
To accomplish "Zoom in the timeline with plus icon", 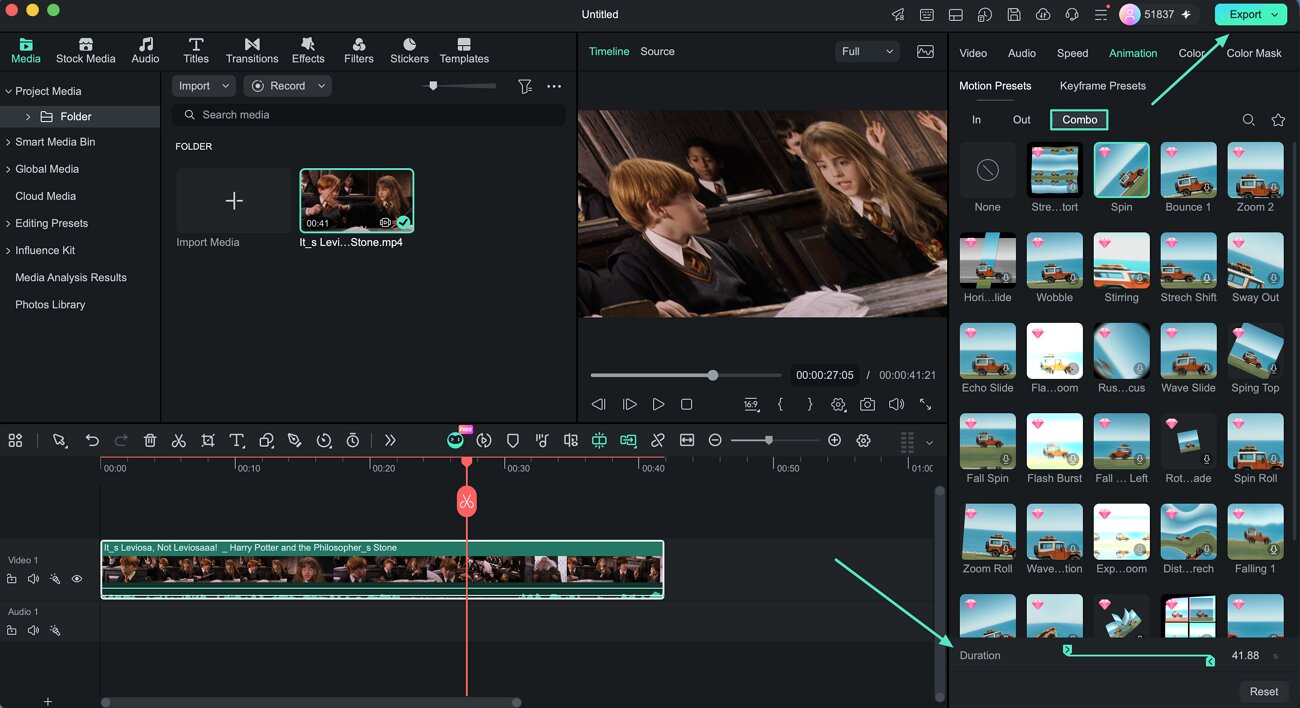I will tap(835, 440).
